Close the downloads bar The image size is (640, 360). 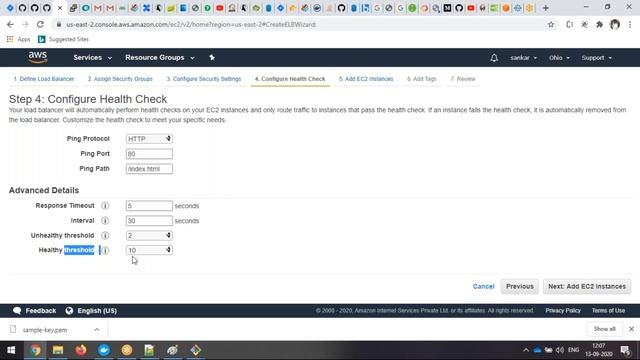[631, 329]
